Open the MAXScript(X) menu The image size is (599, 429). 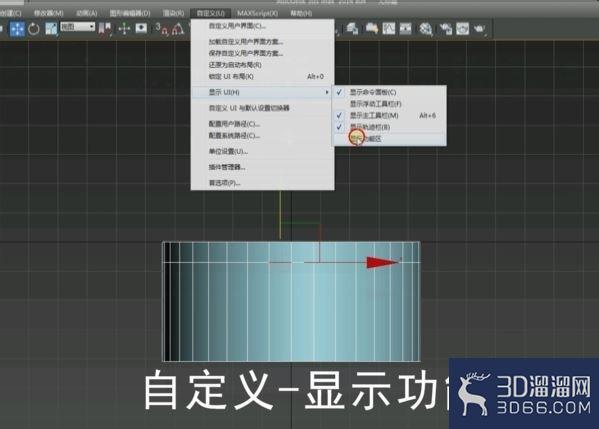257,13
